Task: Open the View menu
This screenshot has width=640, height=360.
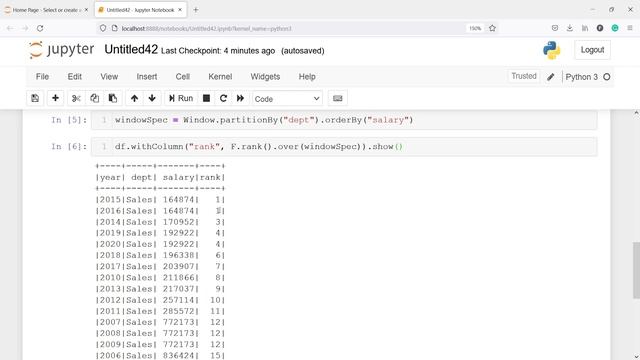Action: [x=109, y=77]
